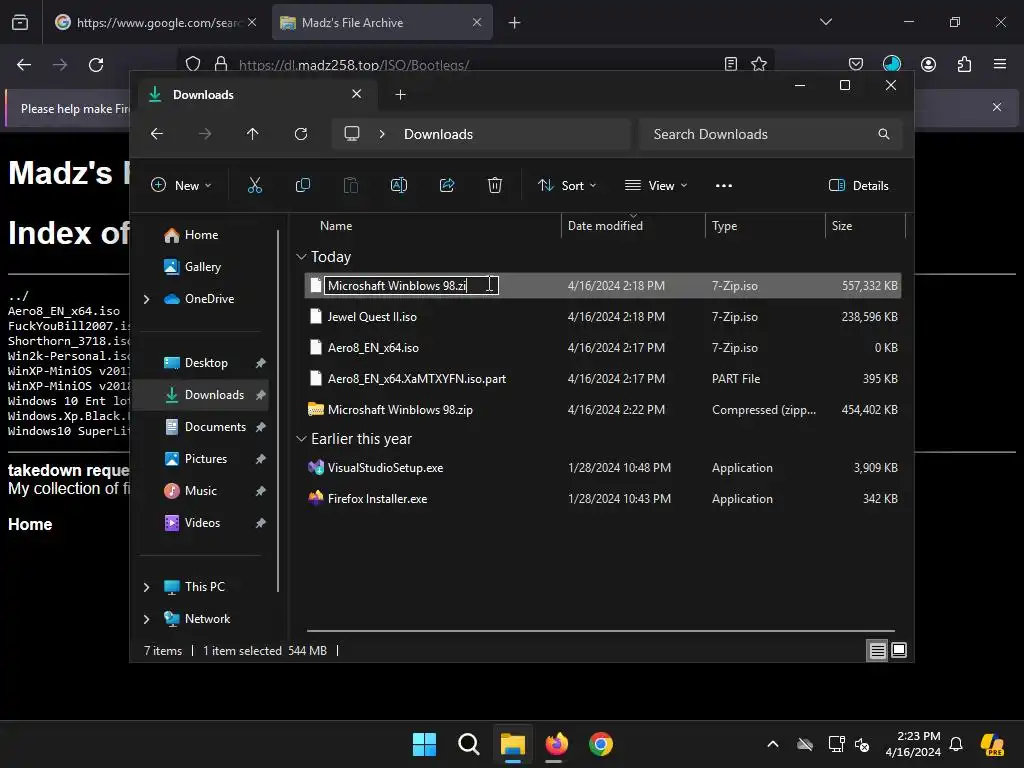Switch to Madz's File Archive tab

click(382, 23)
